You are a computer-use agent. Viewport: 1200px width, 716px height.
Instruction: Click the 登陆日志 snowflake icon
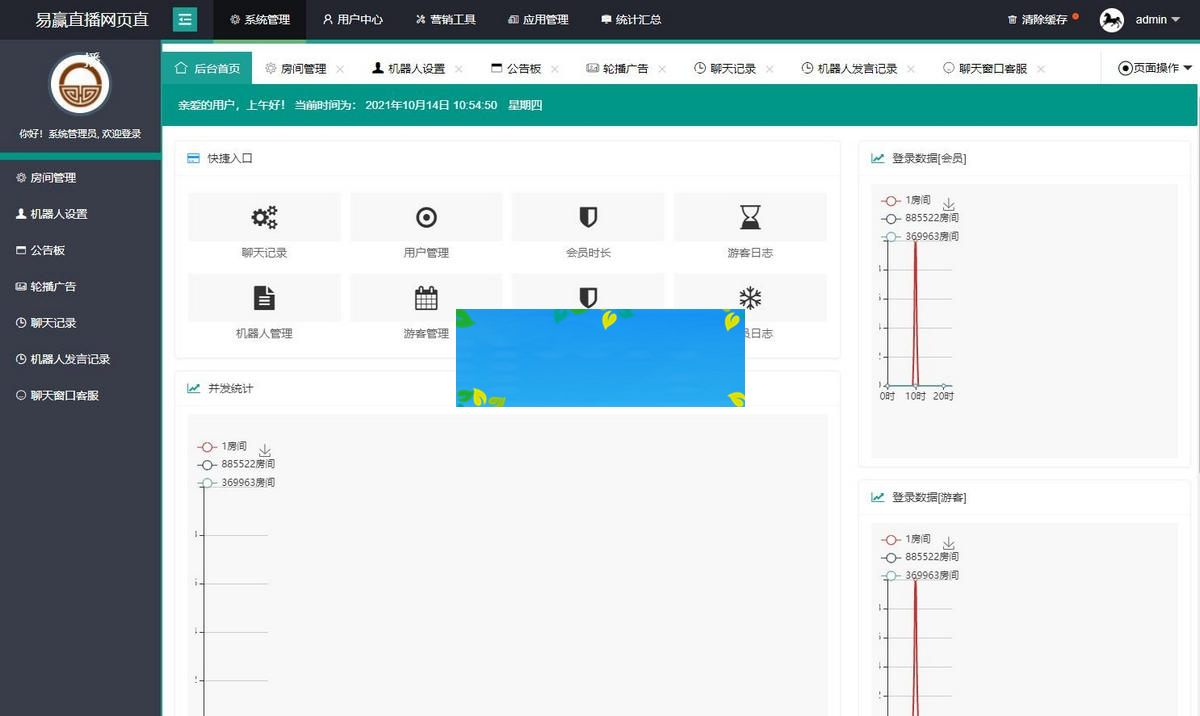pyautogui.click(x=750, y=297)
